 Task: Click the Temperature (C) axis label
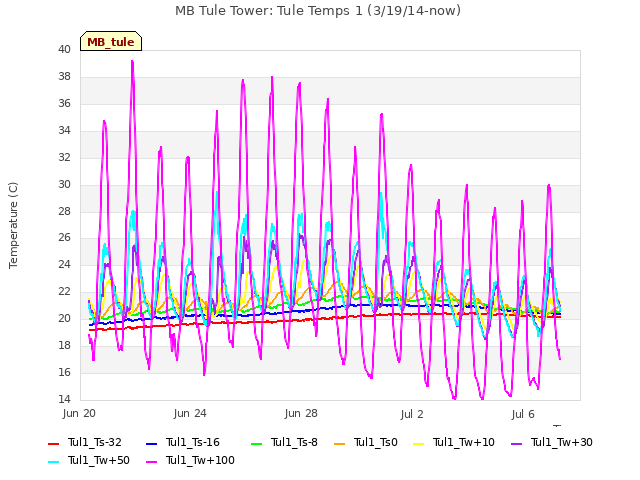tap(13, 225)
